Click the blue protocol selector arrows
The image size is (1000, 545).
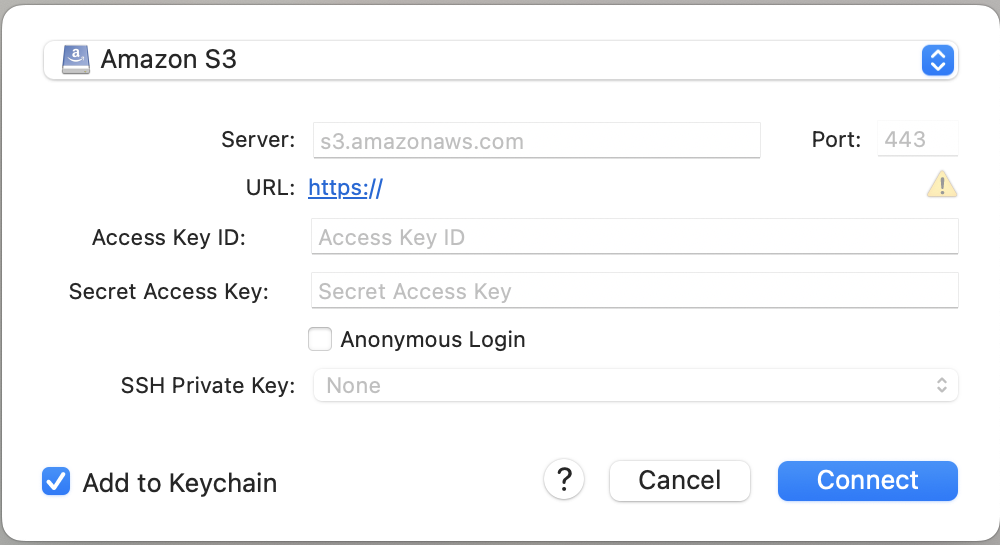tap(938, 61)
